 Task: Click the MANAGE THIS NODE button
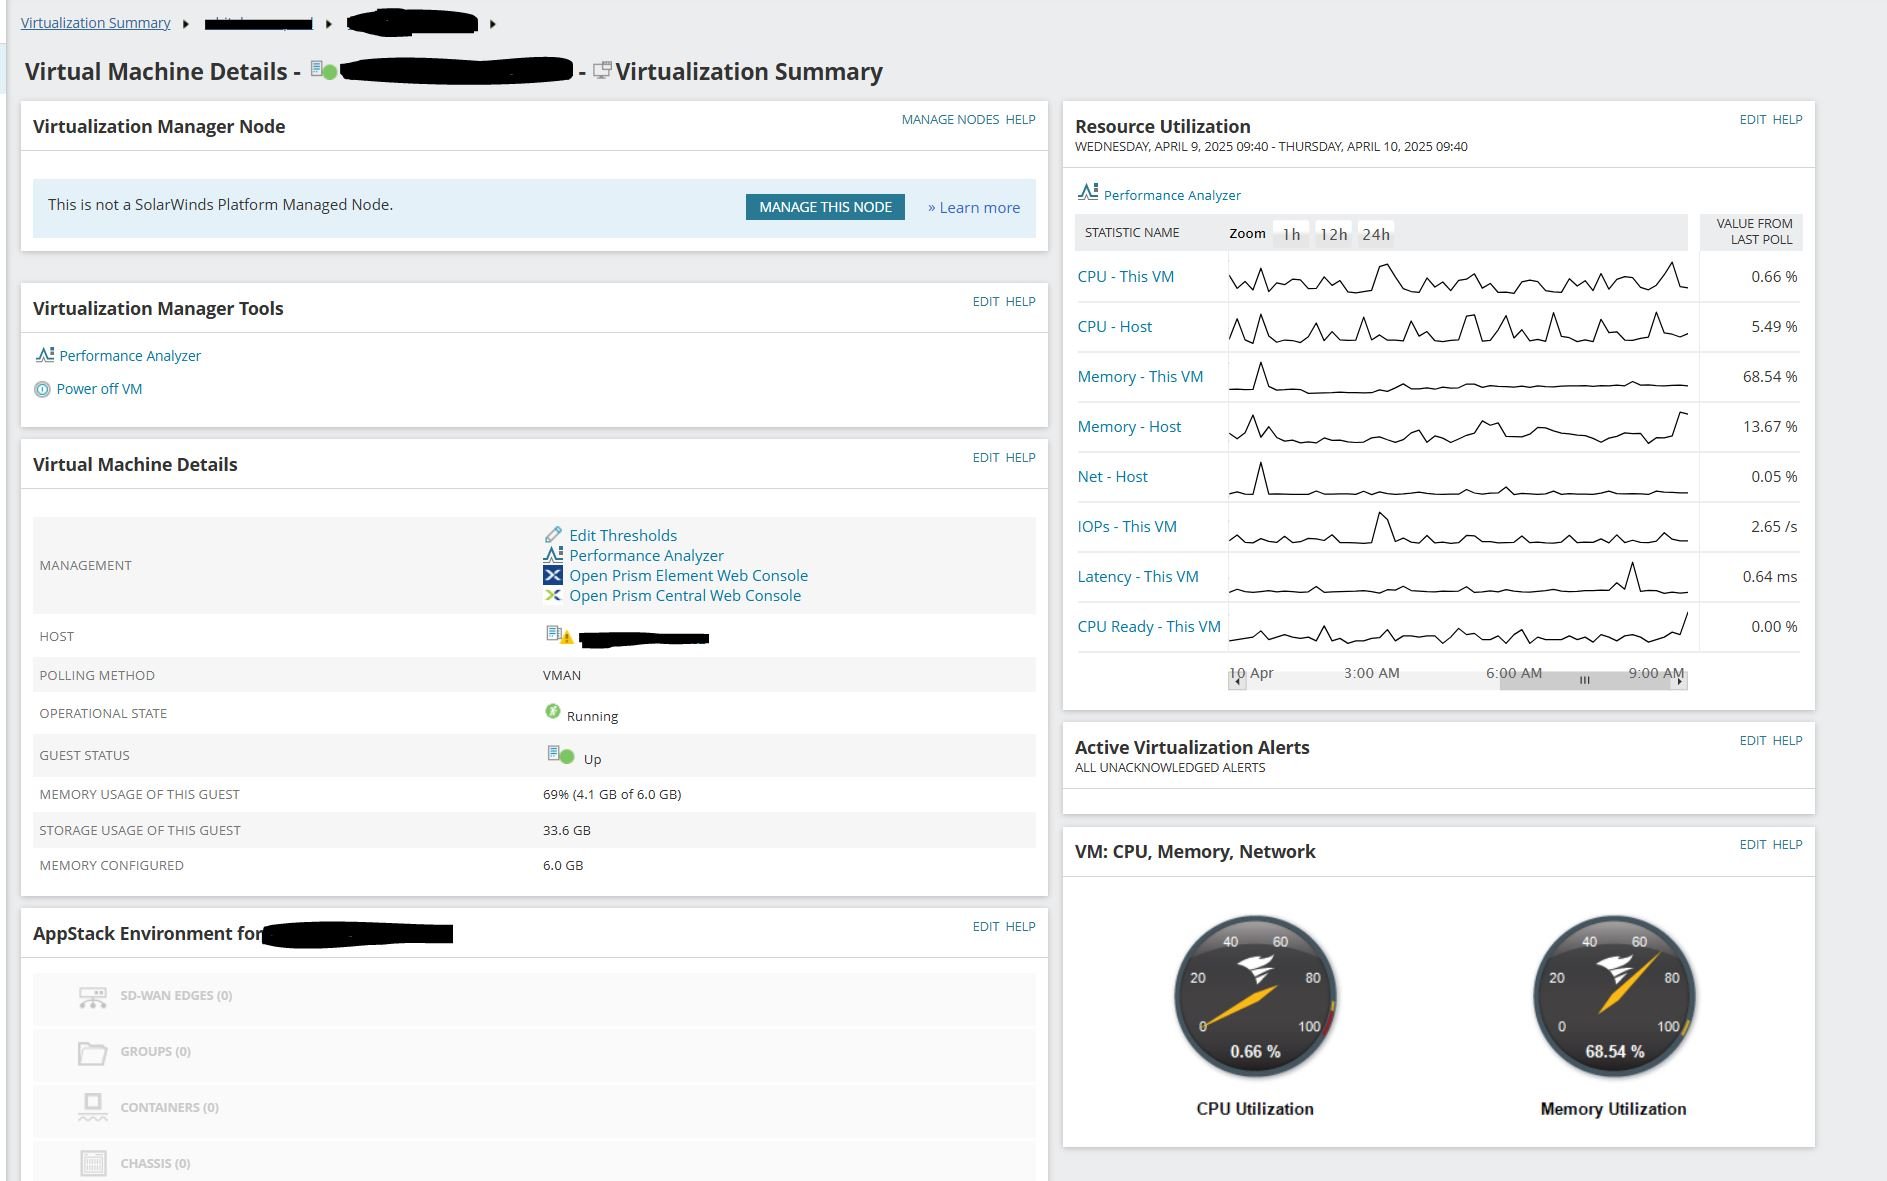coord(825,207)
